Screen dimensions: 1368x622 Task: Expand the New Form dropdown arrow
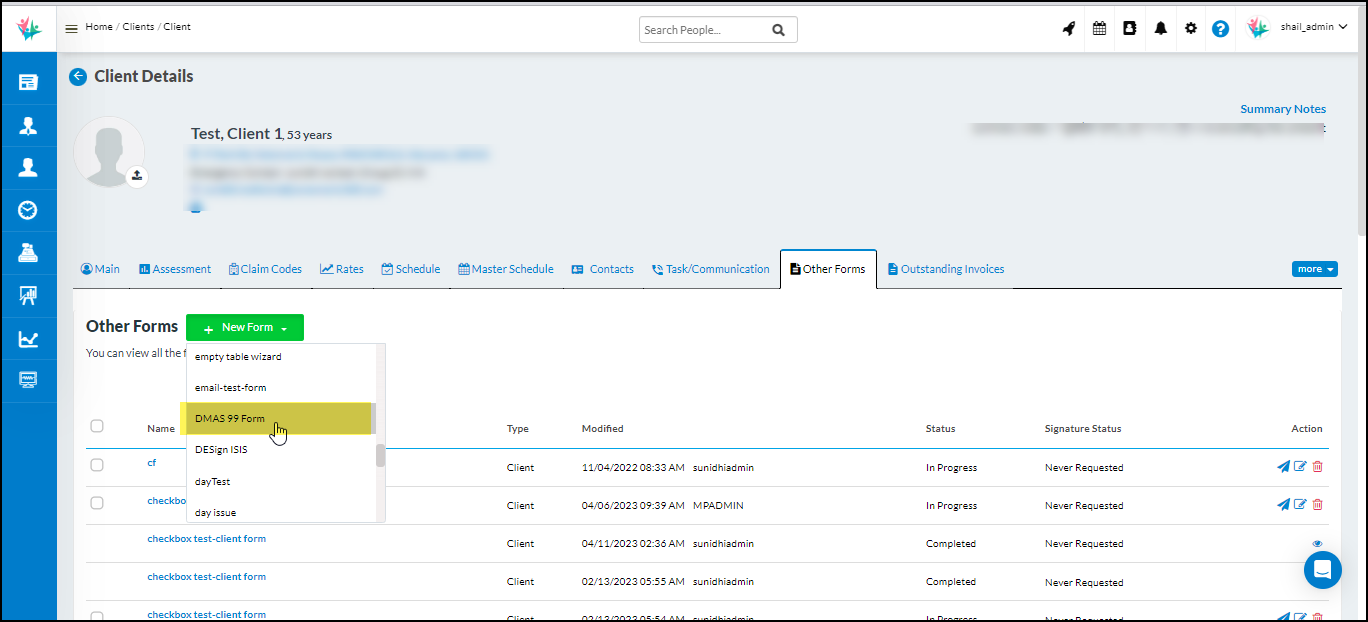point(284,327)
